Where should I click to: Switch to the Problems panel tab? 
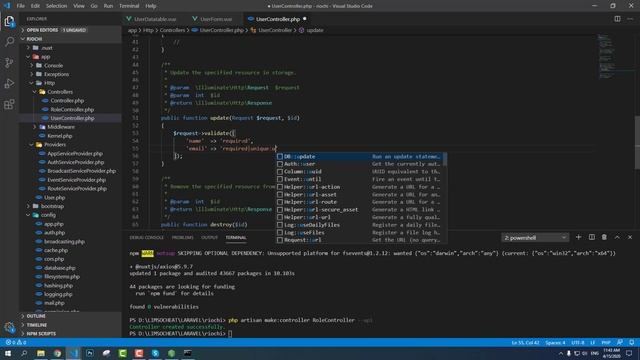tap(182, 237)
